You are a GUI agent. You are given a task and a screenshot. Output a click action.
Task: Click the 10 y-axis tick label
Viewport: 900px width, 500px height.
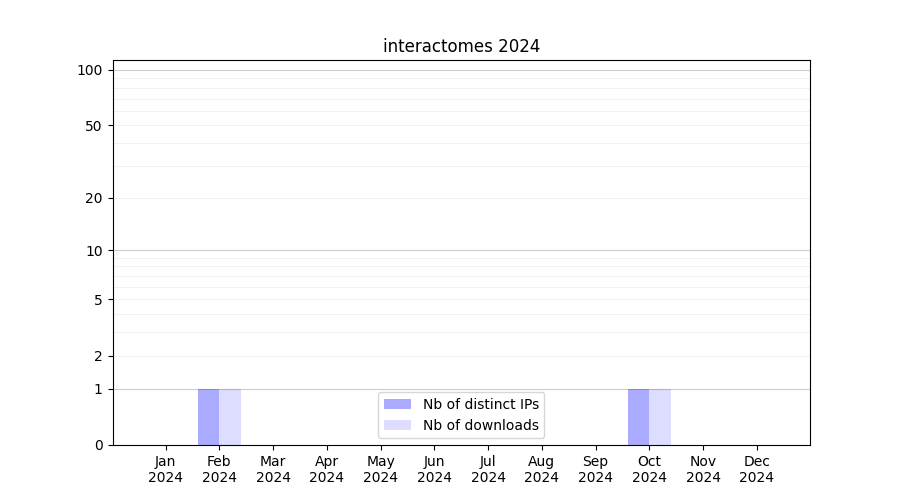[93, 251]
